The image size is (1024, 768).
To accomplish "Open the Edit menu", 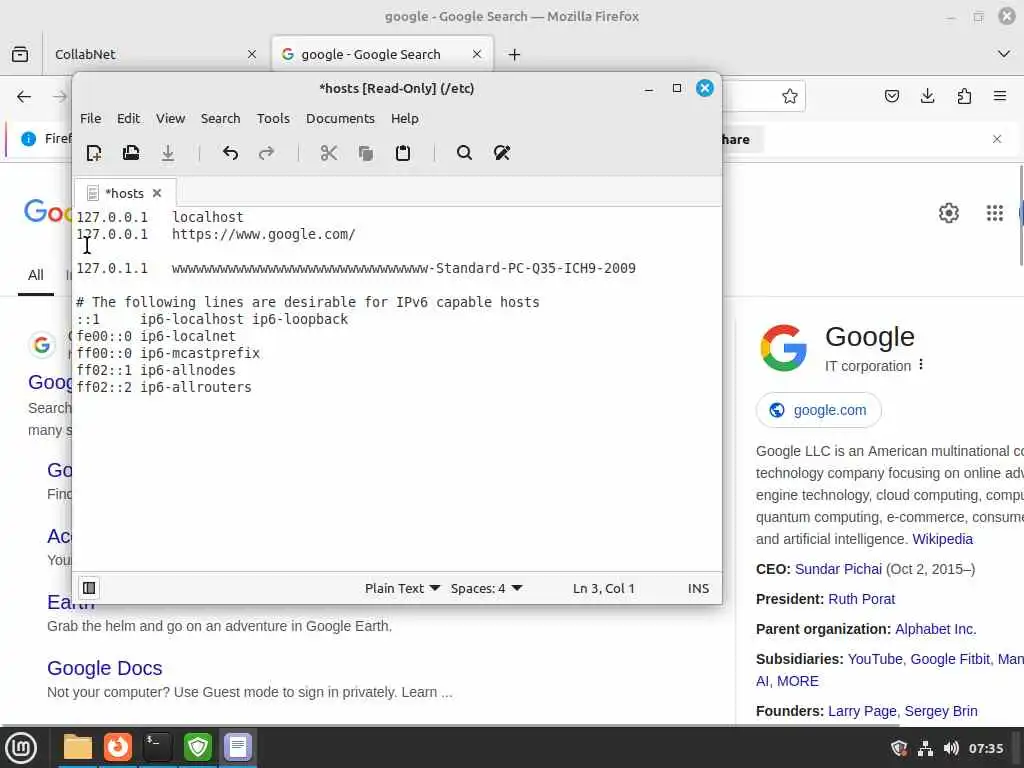I will point(128,118).
